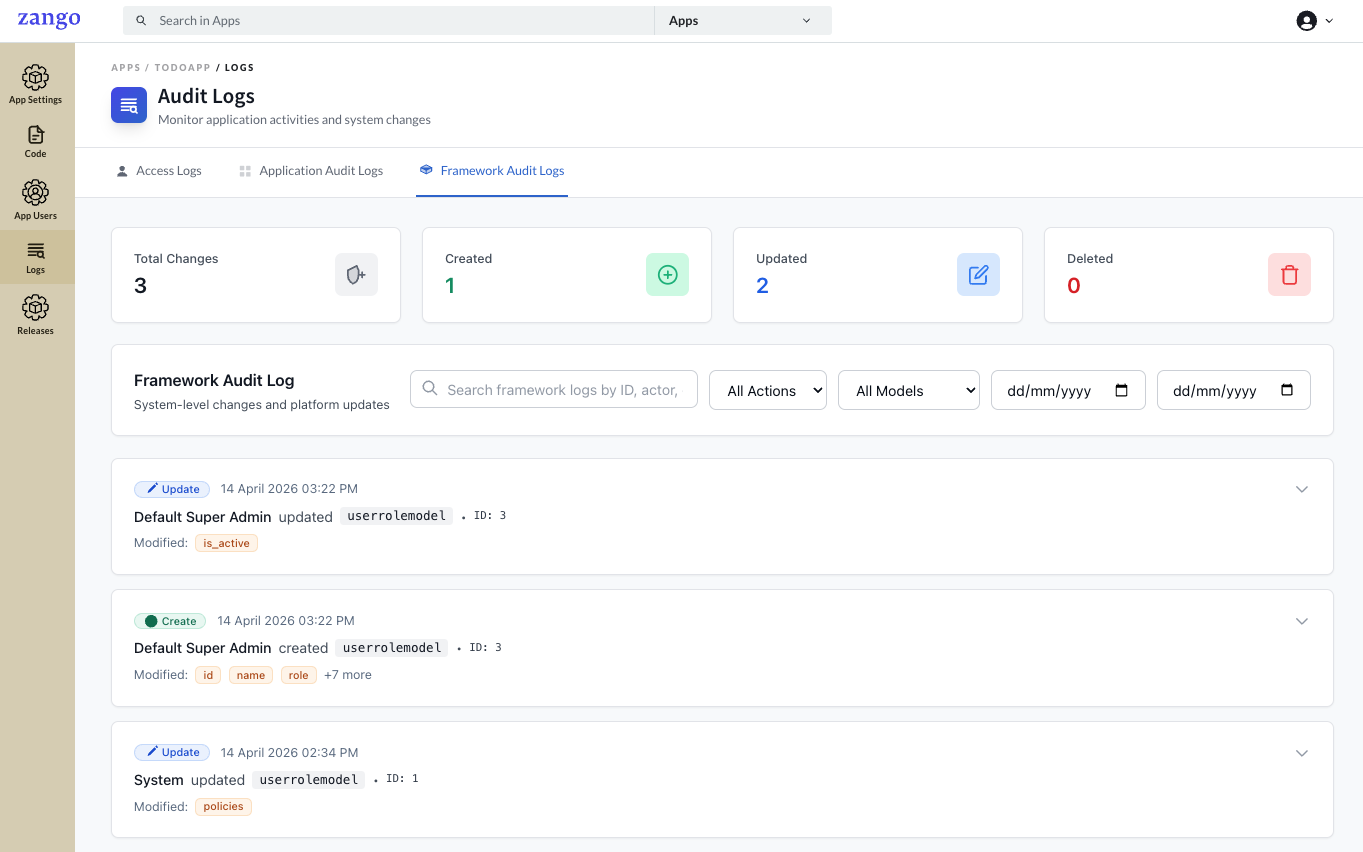Click Update badge on 03:22 PM entry

[x=172, y=489]
